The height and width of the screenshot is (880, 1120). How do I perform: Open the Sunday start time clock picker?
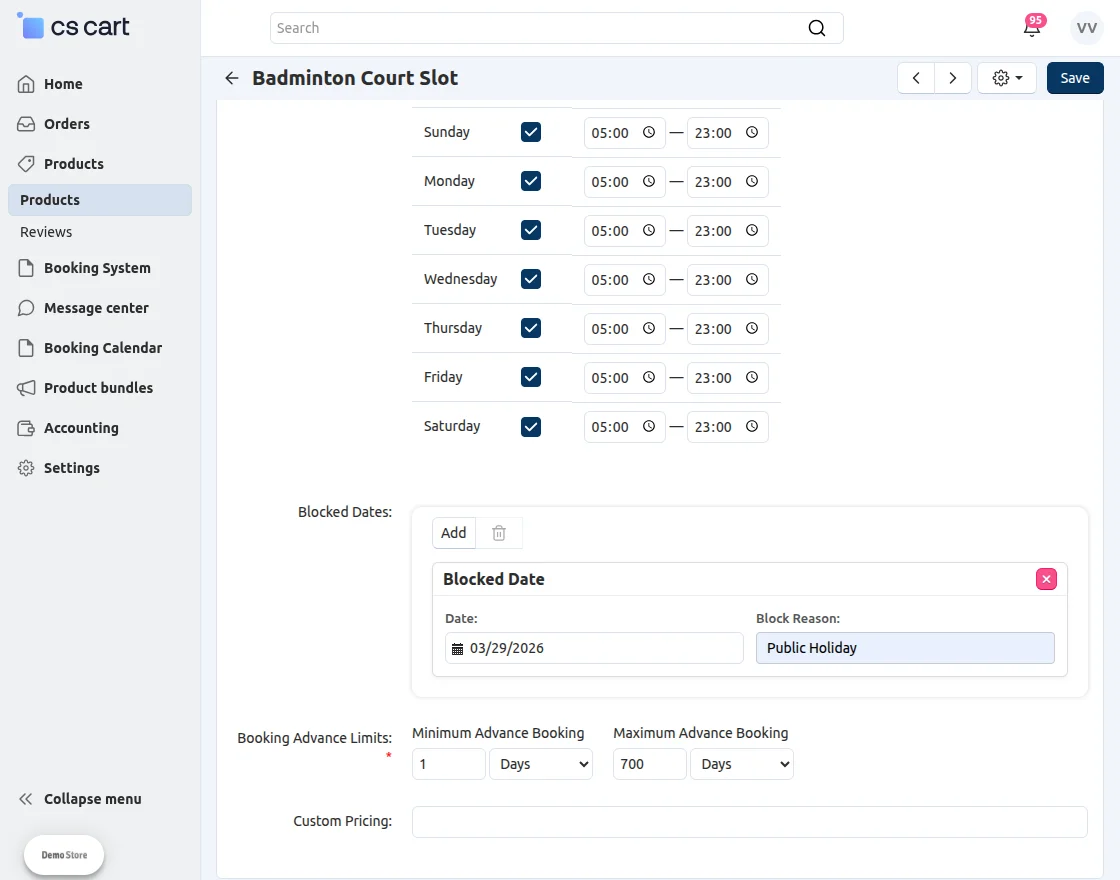(649, 133)
